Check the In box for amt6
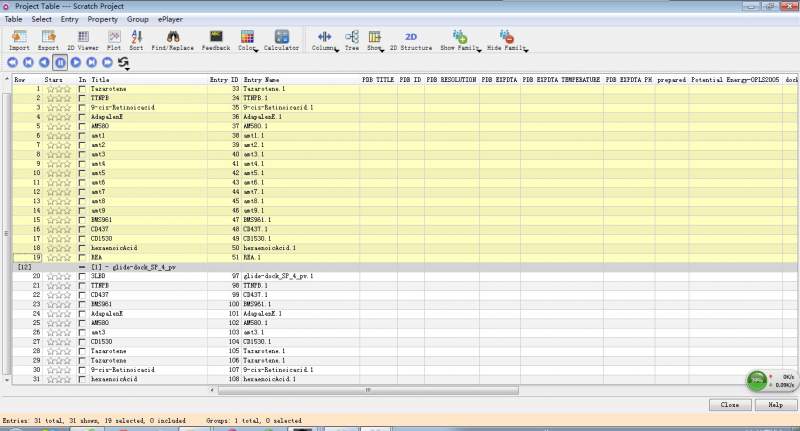This screenshot has height=431, width=800. pyautogui.click(x=82, y=183)
